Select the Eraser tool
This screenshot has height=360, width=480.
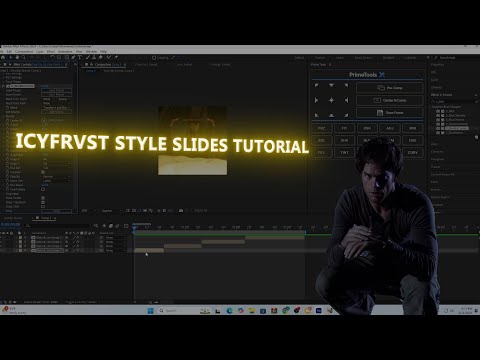pos(101,57)
